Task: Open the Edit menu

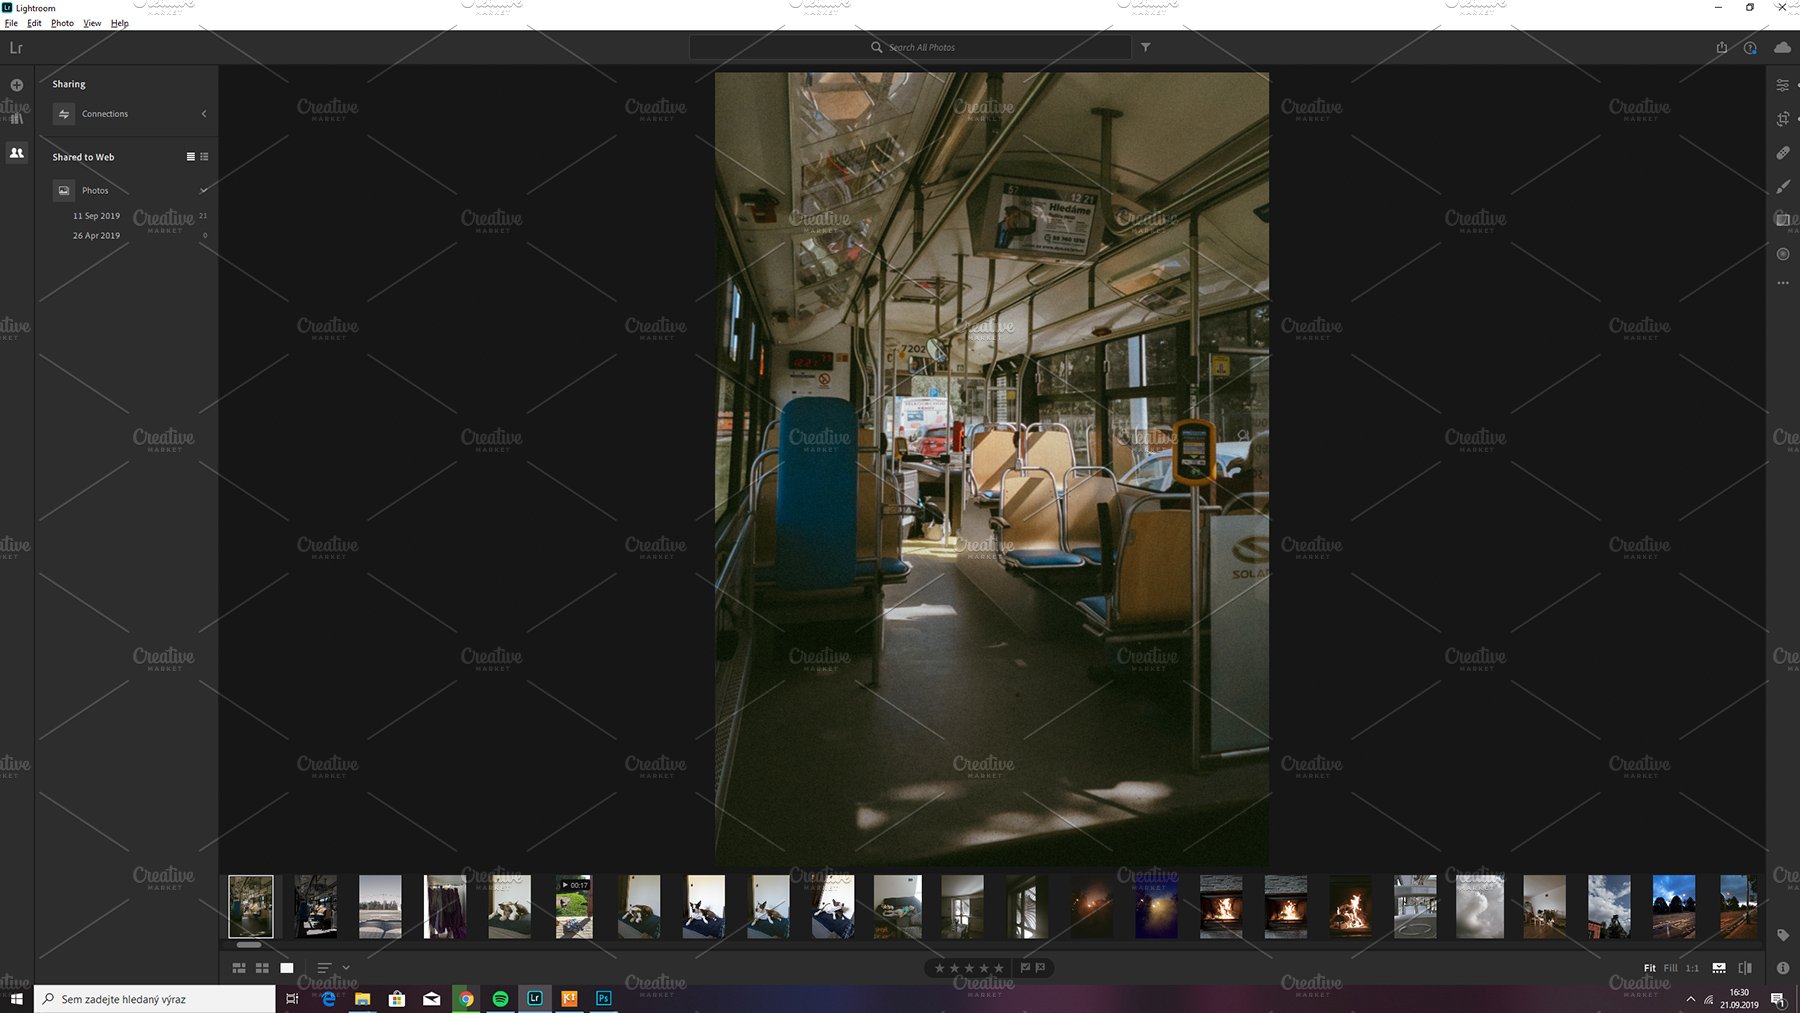Action: click(x=34, y=23)
